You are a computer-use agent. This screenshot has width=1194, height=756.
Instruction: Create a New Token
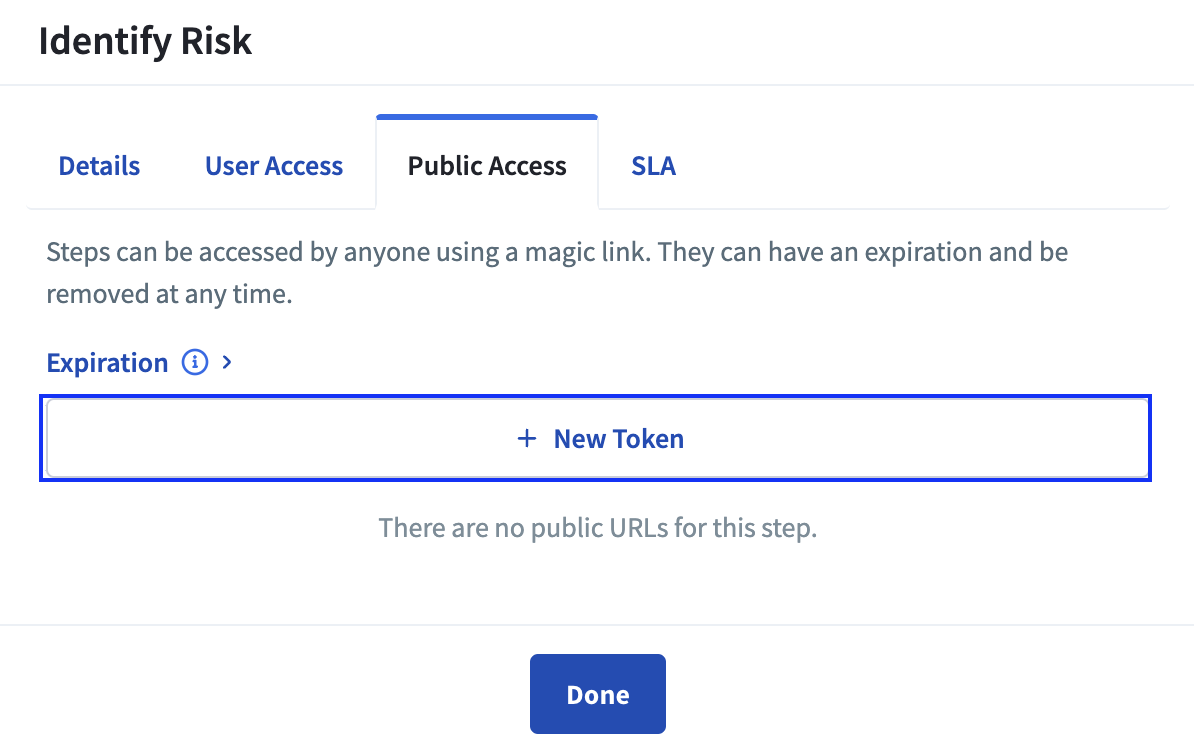click(597, 439)
